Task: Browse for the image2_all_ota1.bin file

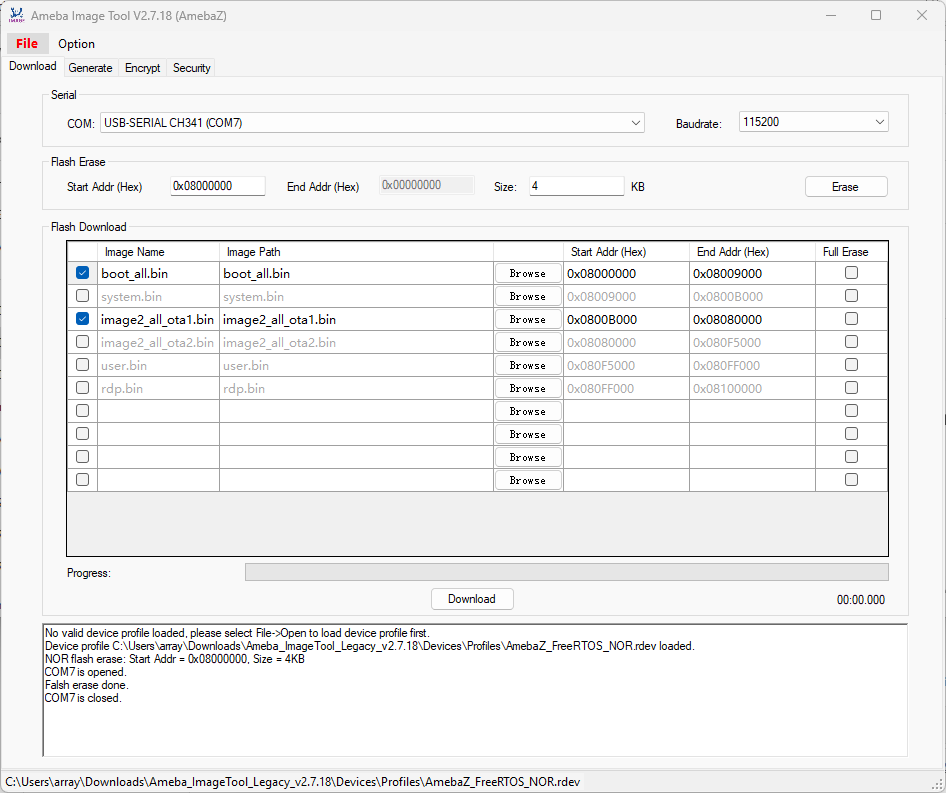Action: (x=528, y=319)
